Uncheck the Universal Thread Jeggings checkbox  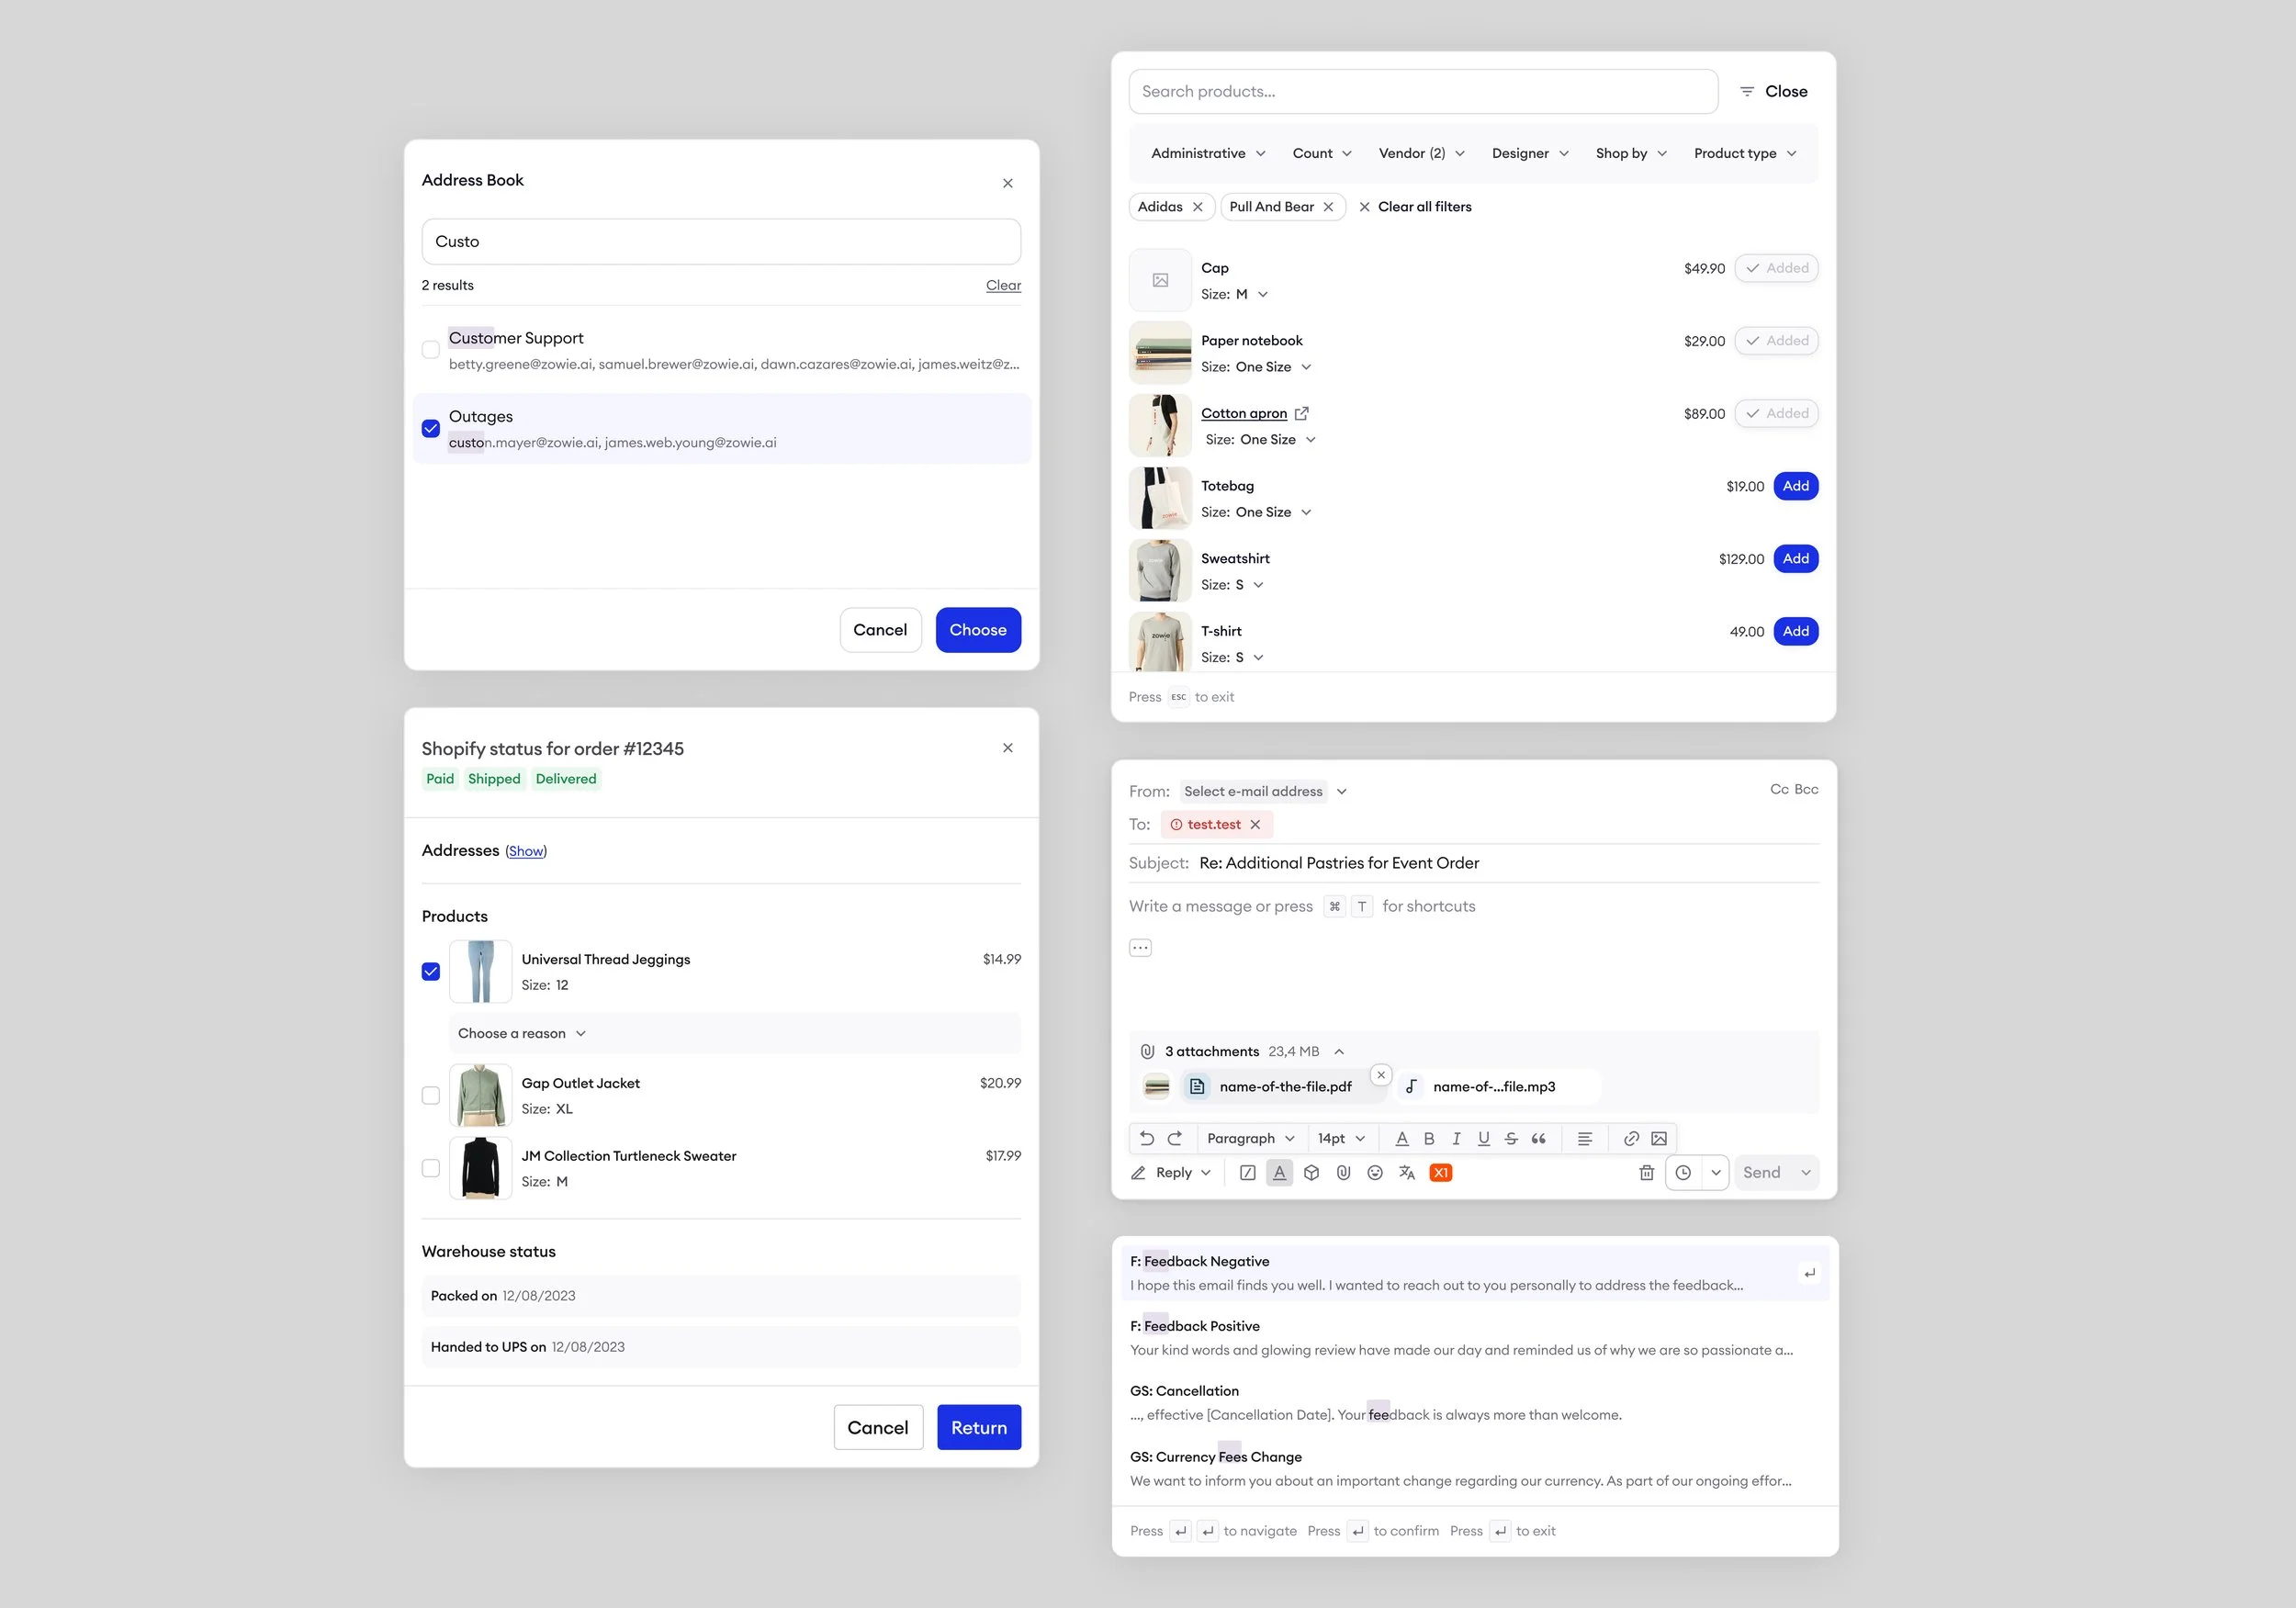[x=431, y=971]
